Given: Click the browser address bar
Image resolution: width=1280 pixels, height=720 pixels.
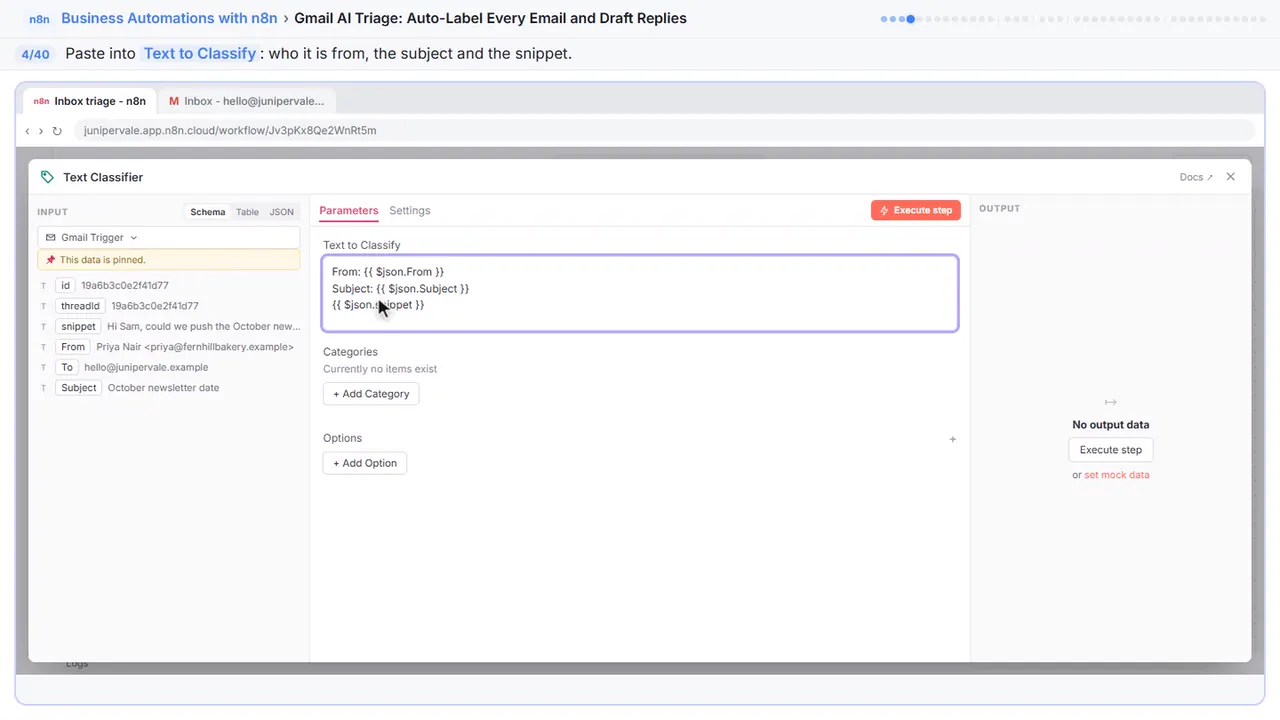Looking at the screenshot, I should 664,131.
